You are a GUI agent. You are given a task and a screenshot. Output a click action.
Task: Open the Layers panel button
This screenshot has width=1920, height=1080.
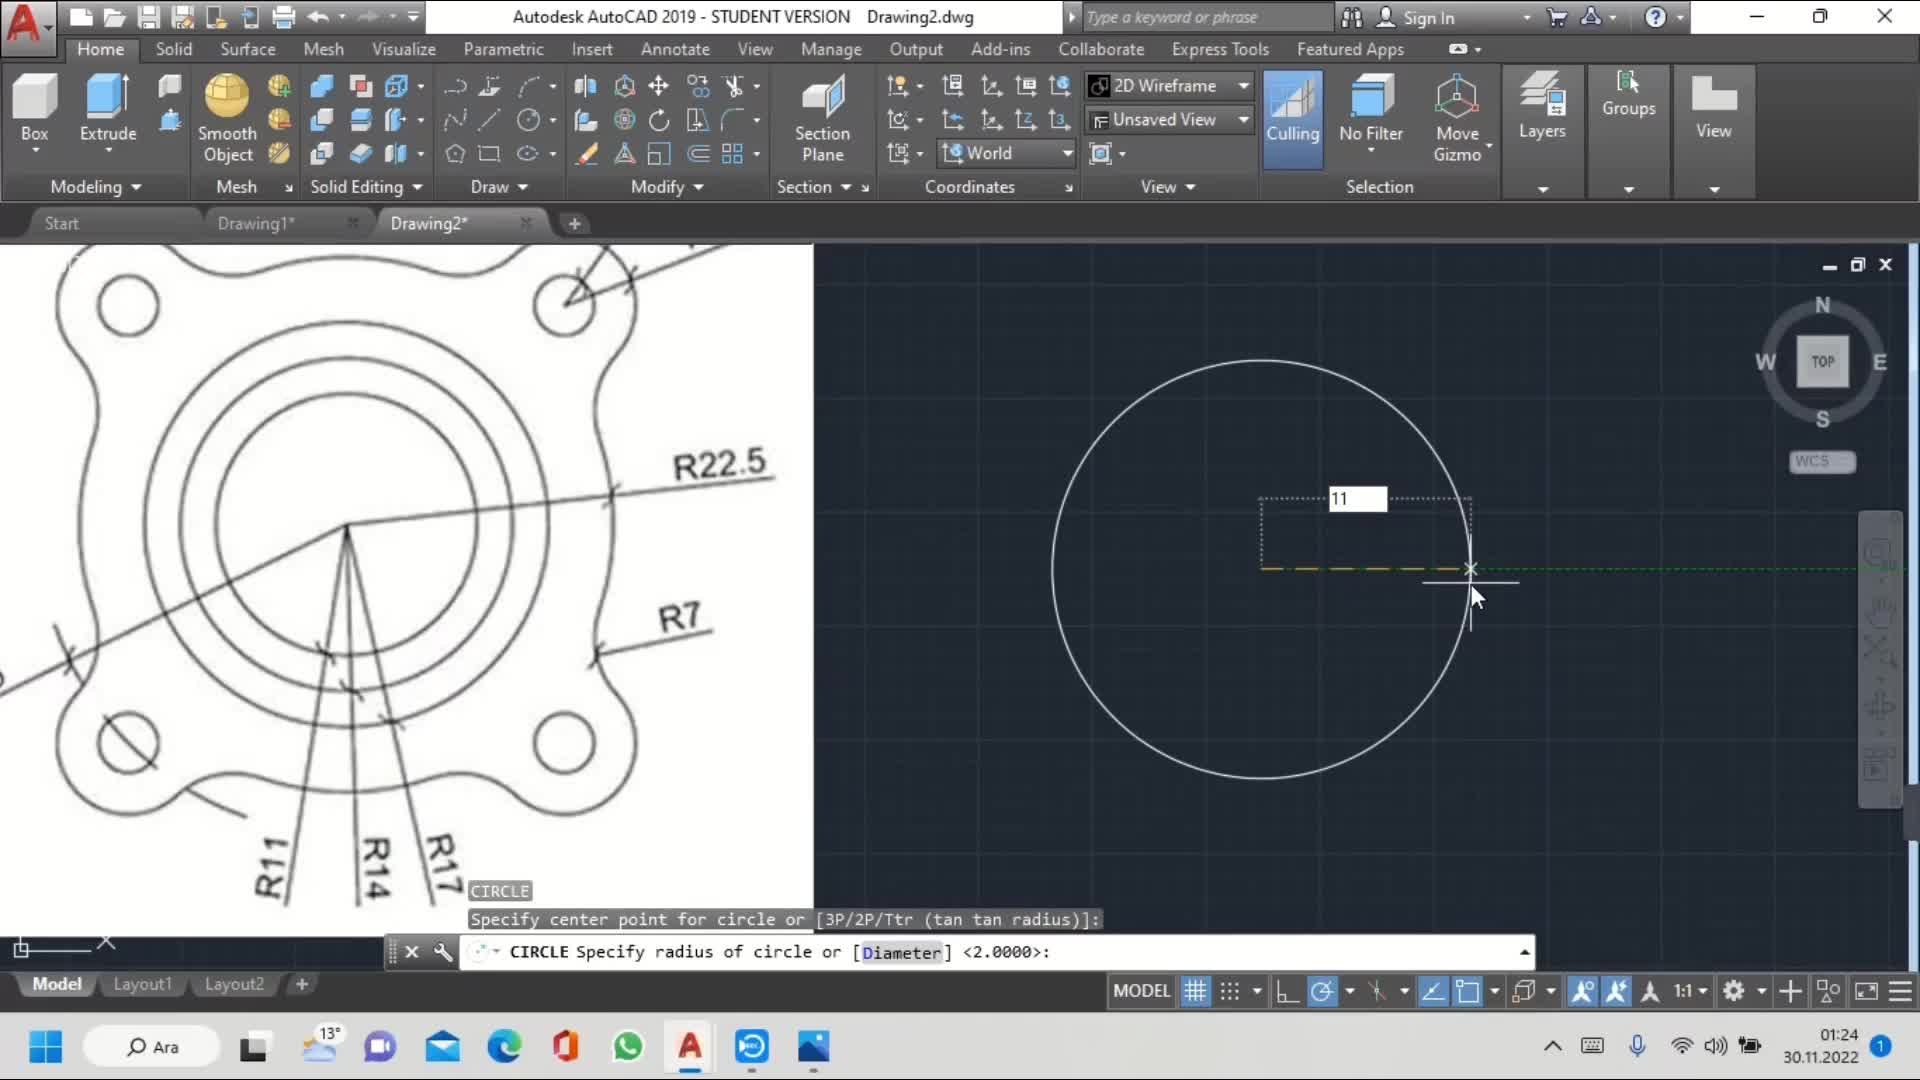pyautogui.click(x=1542, y=108)
